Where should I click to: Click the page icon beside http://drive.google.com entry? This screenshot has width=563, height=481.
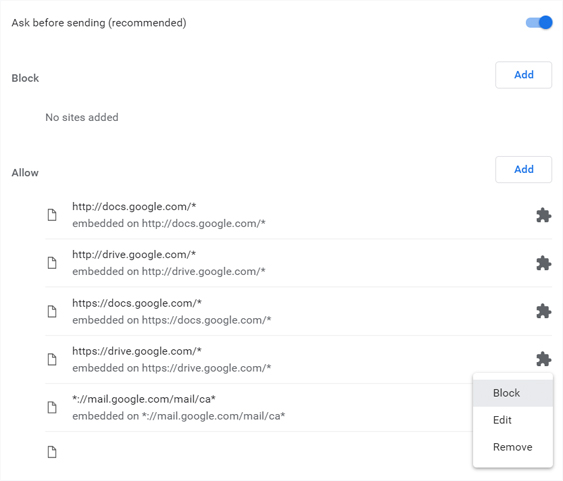coord(52,263)
